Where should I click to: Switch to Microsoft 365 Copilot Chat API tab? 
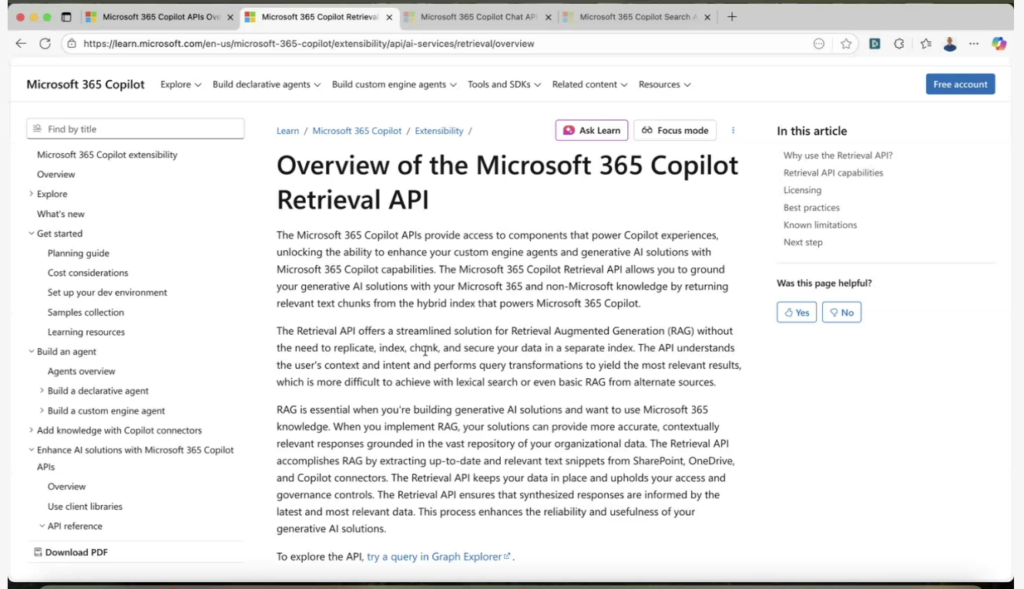pos(478,17)
